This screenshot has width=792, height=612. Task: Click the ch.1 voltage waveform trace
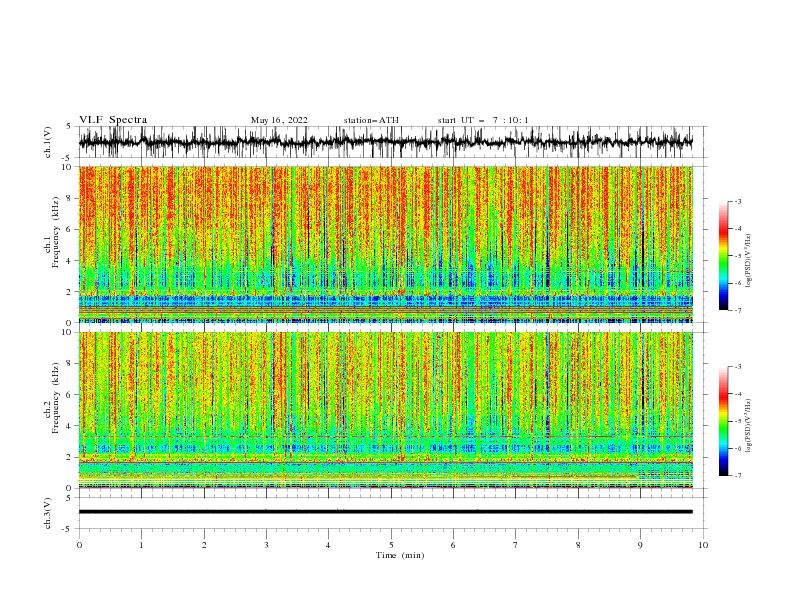(385, 142)
